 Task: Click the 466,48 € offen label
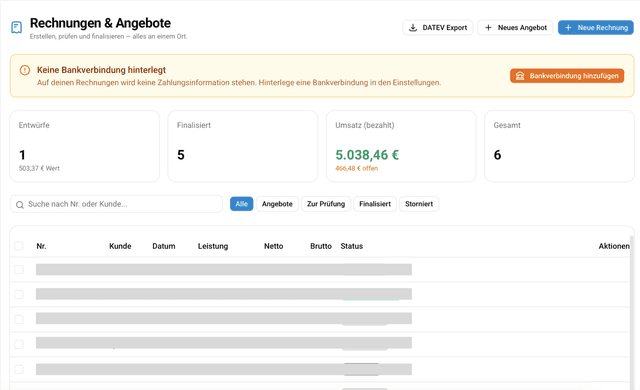click(356, 168)
